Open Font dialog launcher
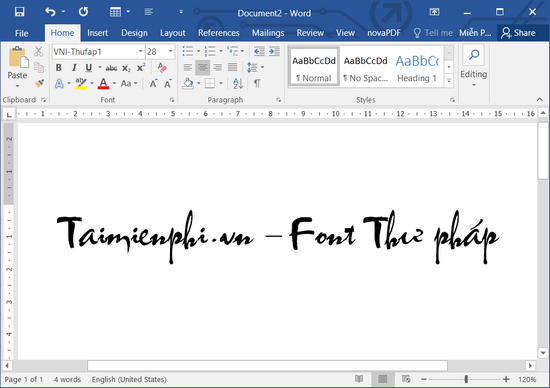This screenshot has width=550, height=388. click(172, 100)
